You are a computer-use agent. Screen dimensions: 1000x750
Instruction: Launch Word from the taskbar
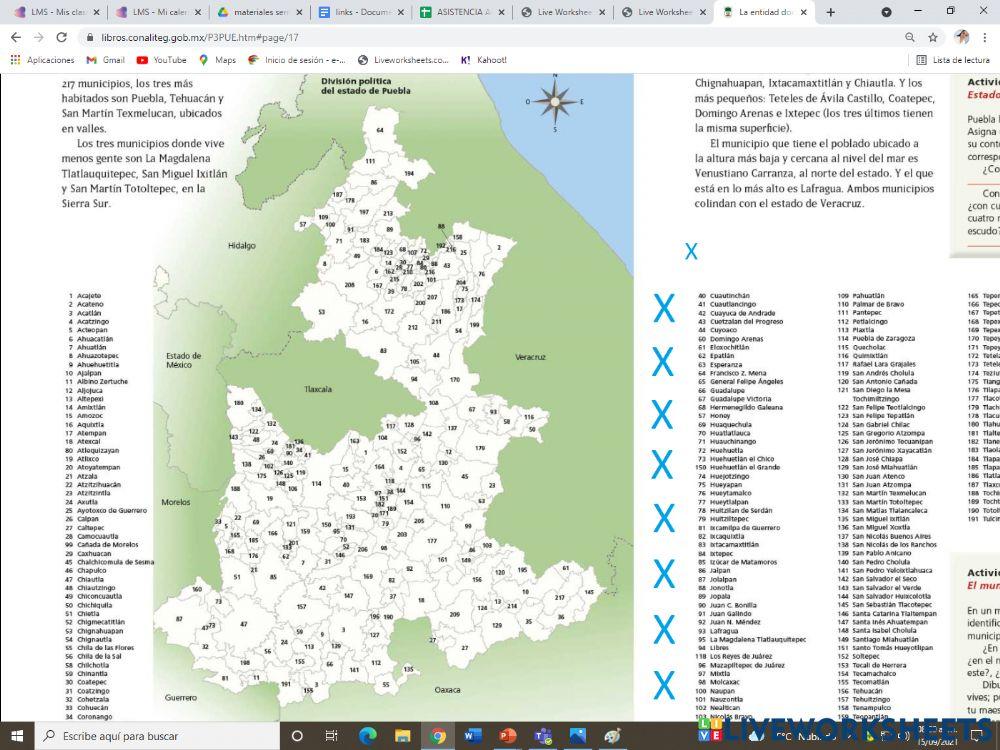coord(472,736)
